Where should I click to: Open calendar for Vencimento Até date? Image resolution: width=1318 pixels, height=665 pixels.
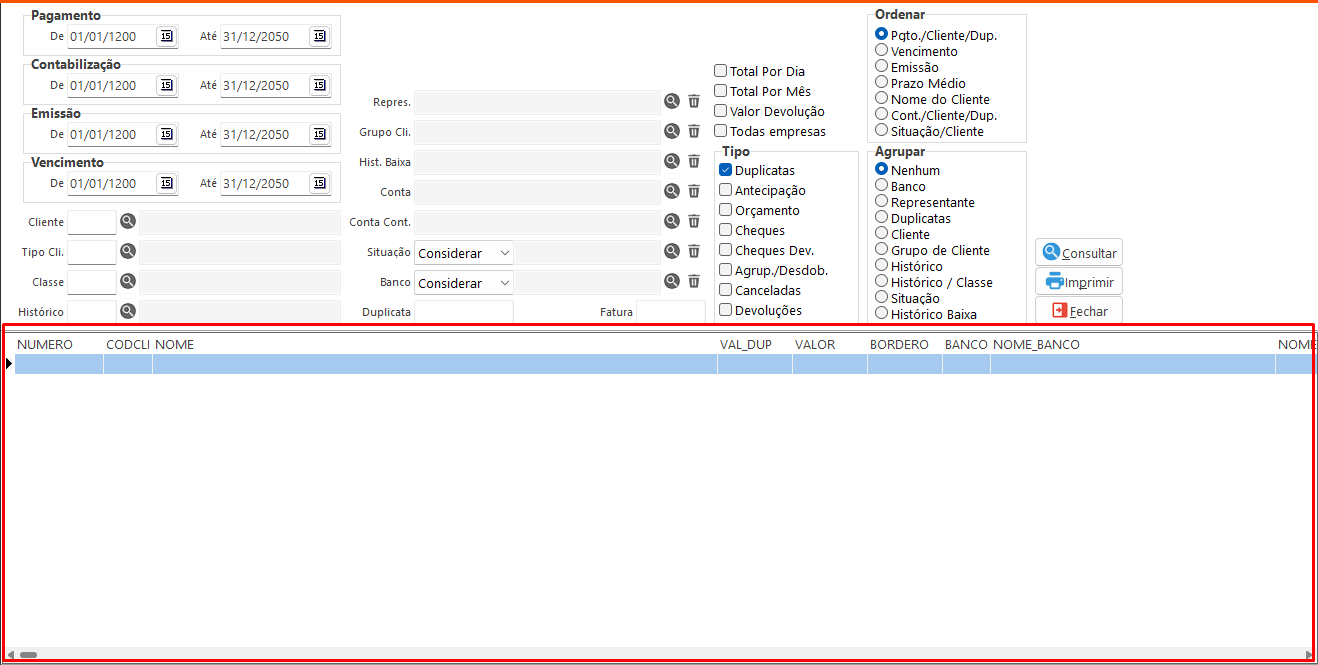pyautogui.click(x=319, y=184)
